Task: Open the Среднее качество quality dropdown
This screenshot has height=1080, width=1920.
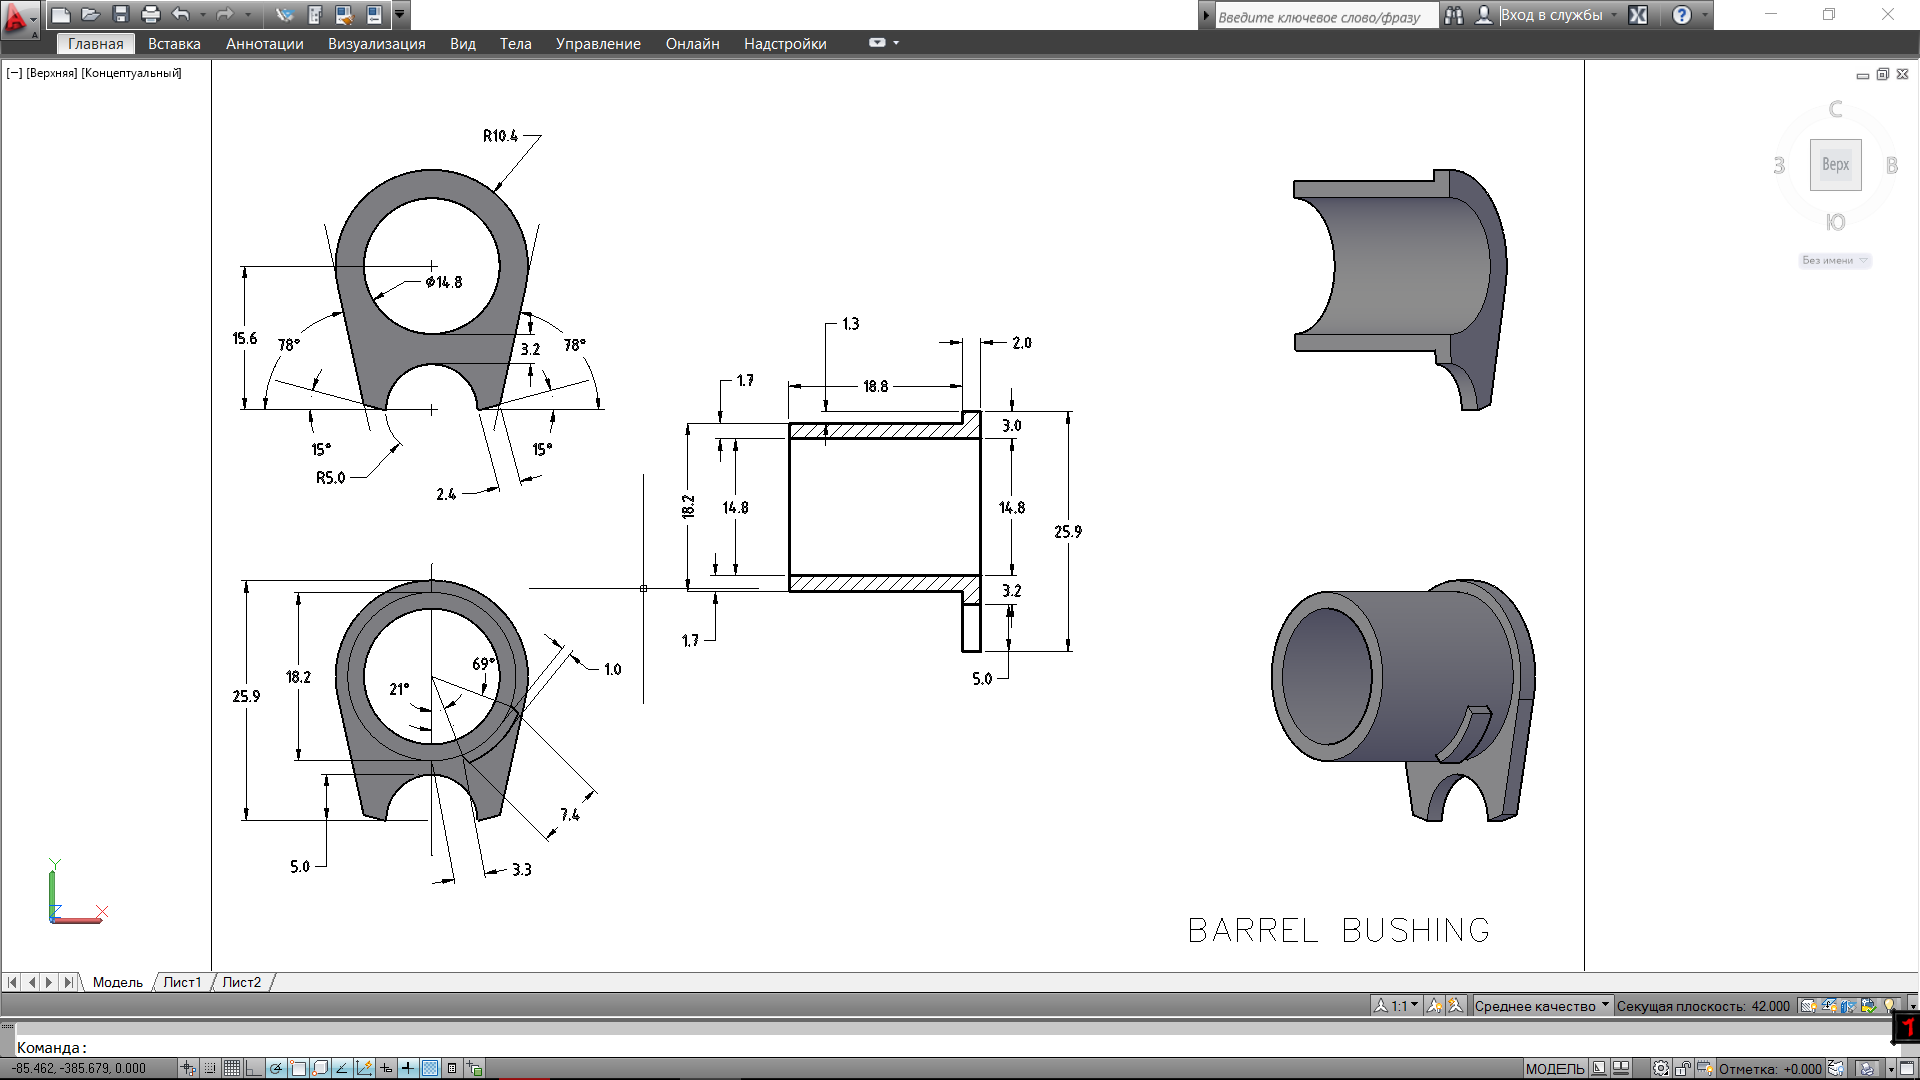Action: tap(1541, 1006)
